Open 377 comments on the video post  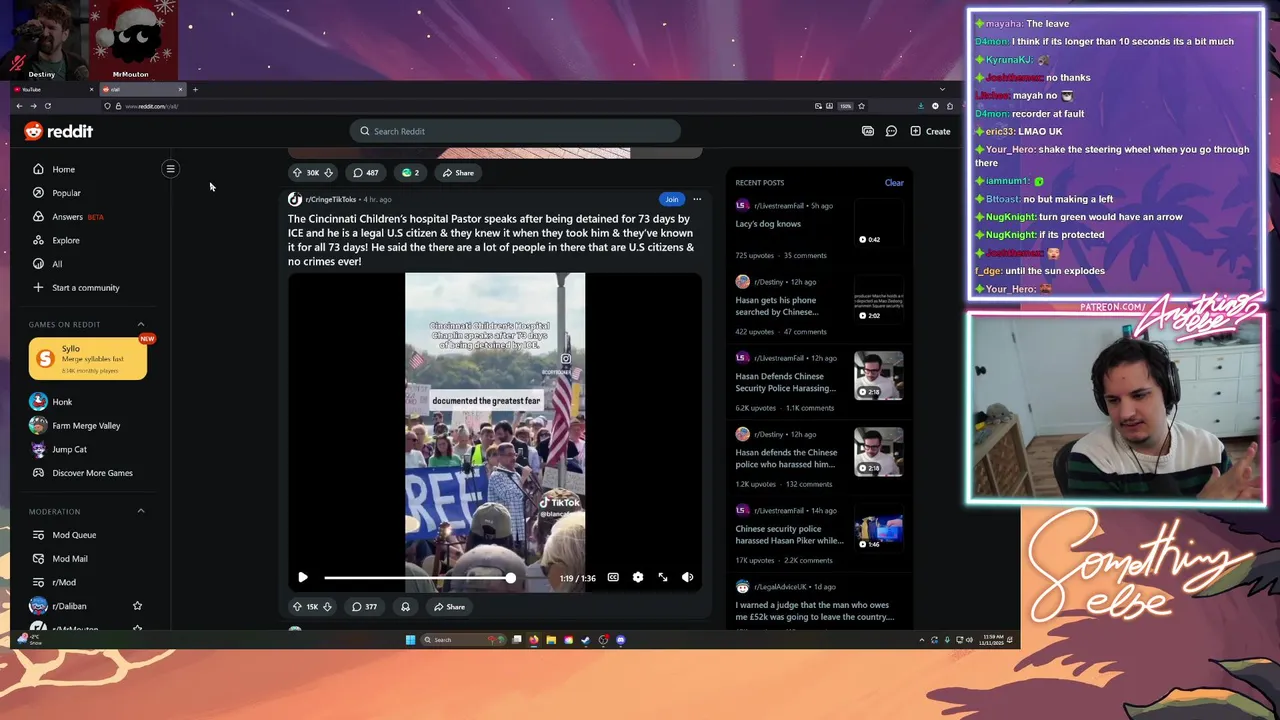[x=365, y=607]
